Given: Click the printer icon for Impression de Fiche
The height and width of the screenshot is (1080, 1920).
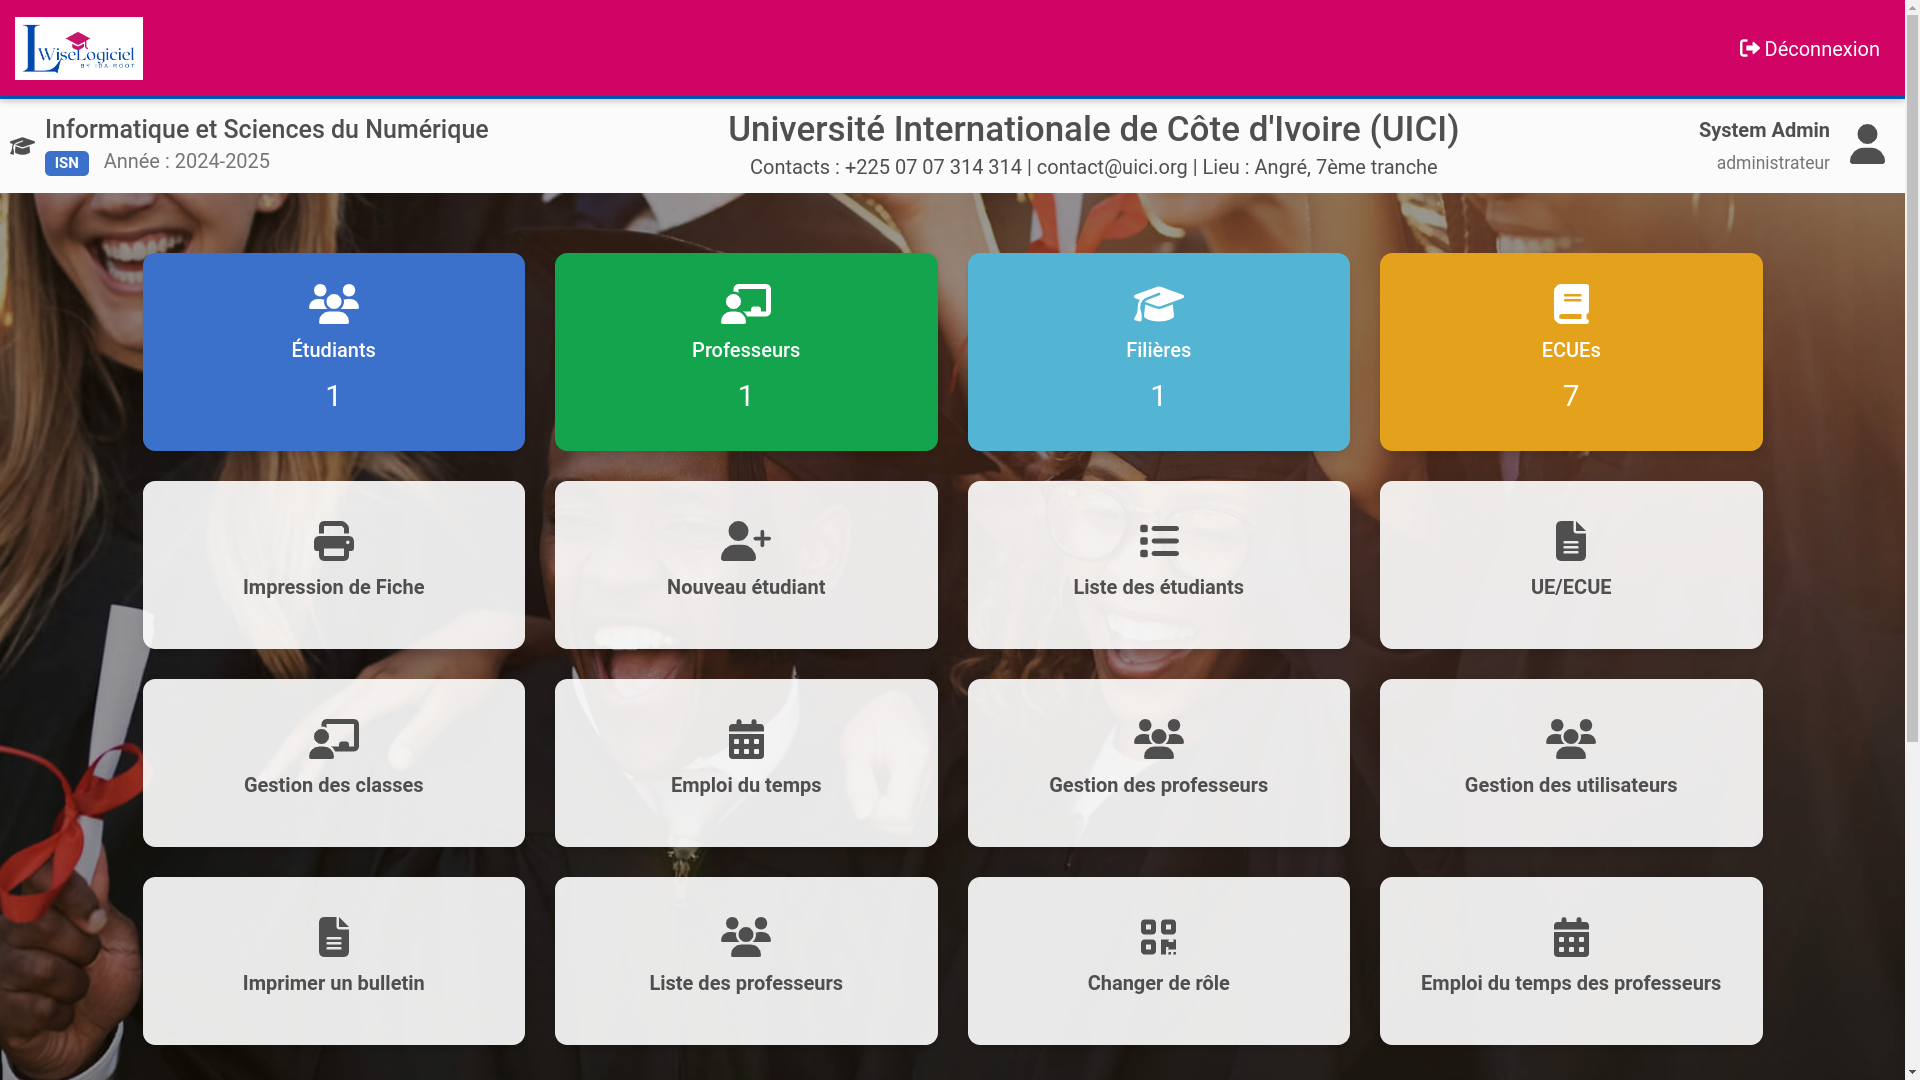Looking at the screenshot, I should [333, 541].
